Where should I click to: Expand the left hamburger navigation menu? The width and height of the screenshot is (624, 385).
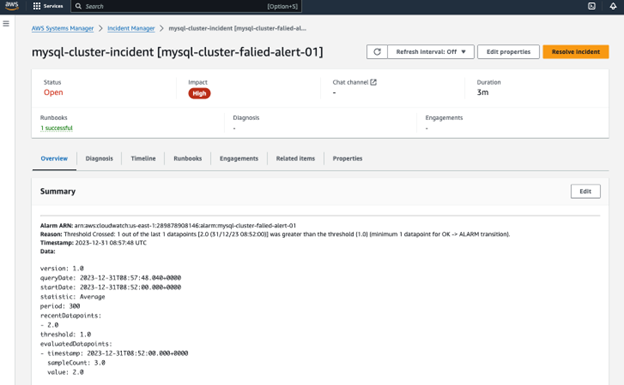click(6, 24)
